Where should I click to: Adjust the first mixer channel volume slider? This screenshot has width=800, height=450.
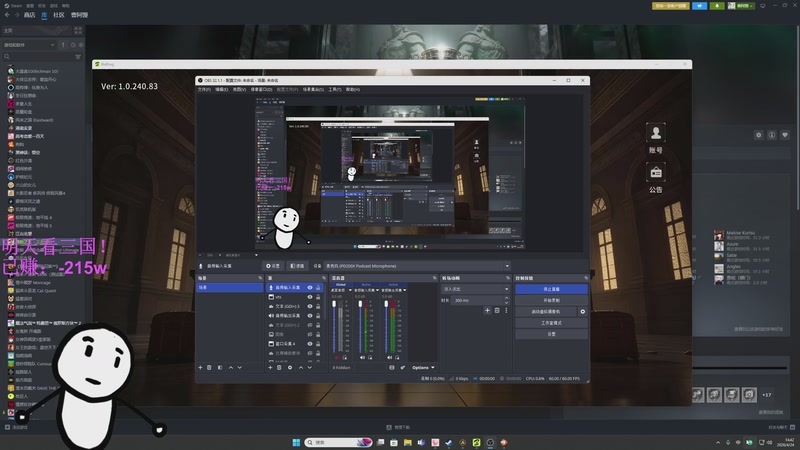coord(335,327)
